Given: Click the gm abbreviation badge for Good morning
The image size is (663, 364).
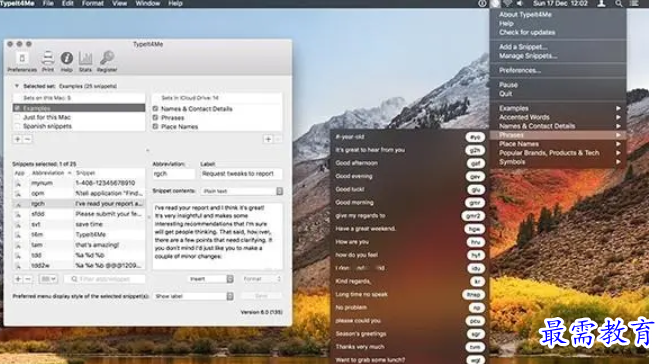Looking at the screenshot, I should (x=475, y=203).
